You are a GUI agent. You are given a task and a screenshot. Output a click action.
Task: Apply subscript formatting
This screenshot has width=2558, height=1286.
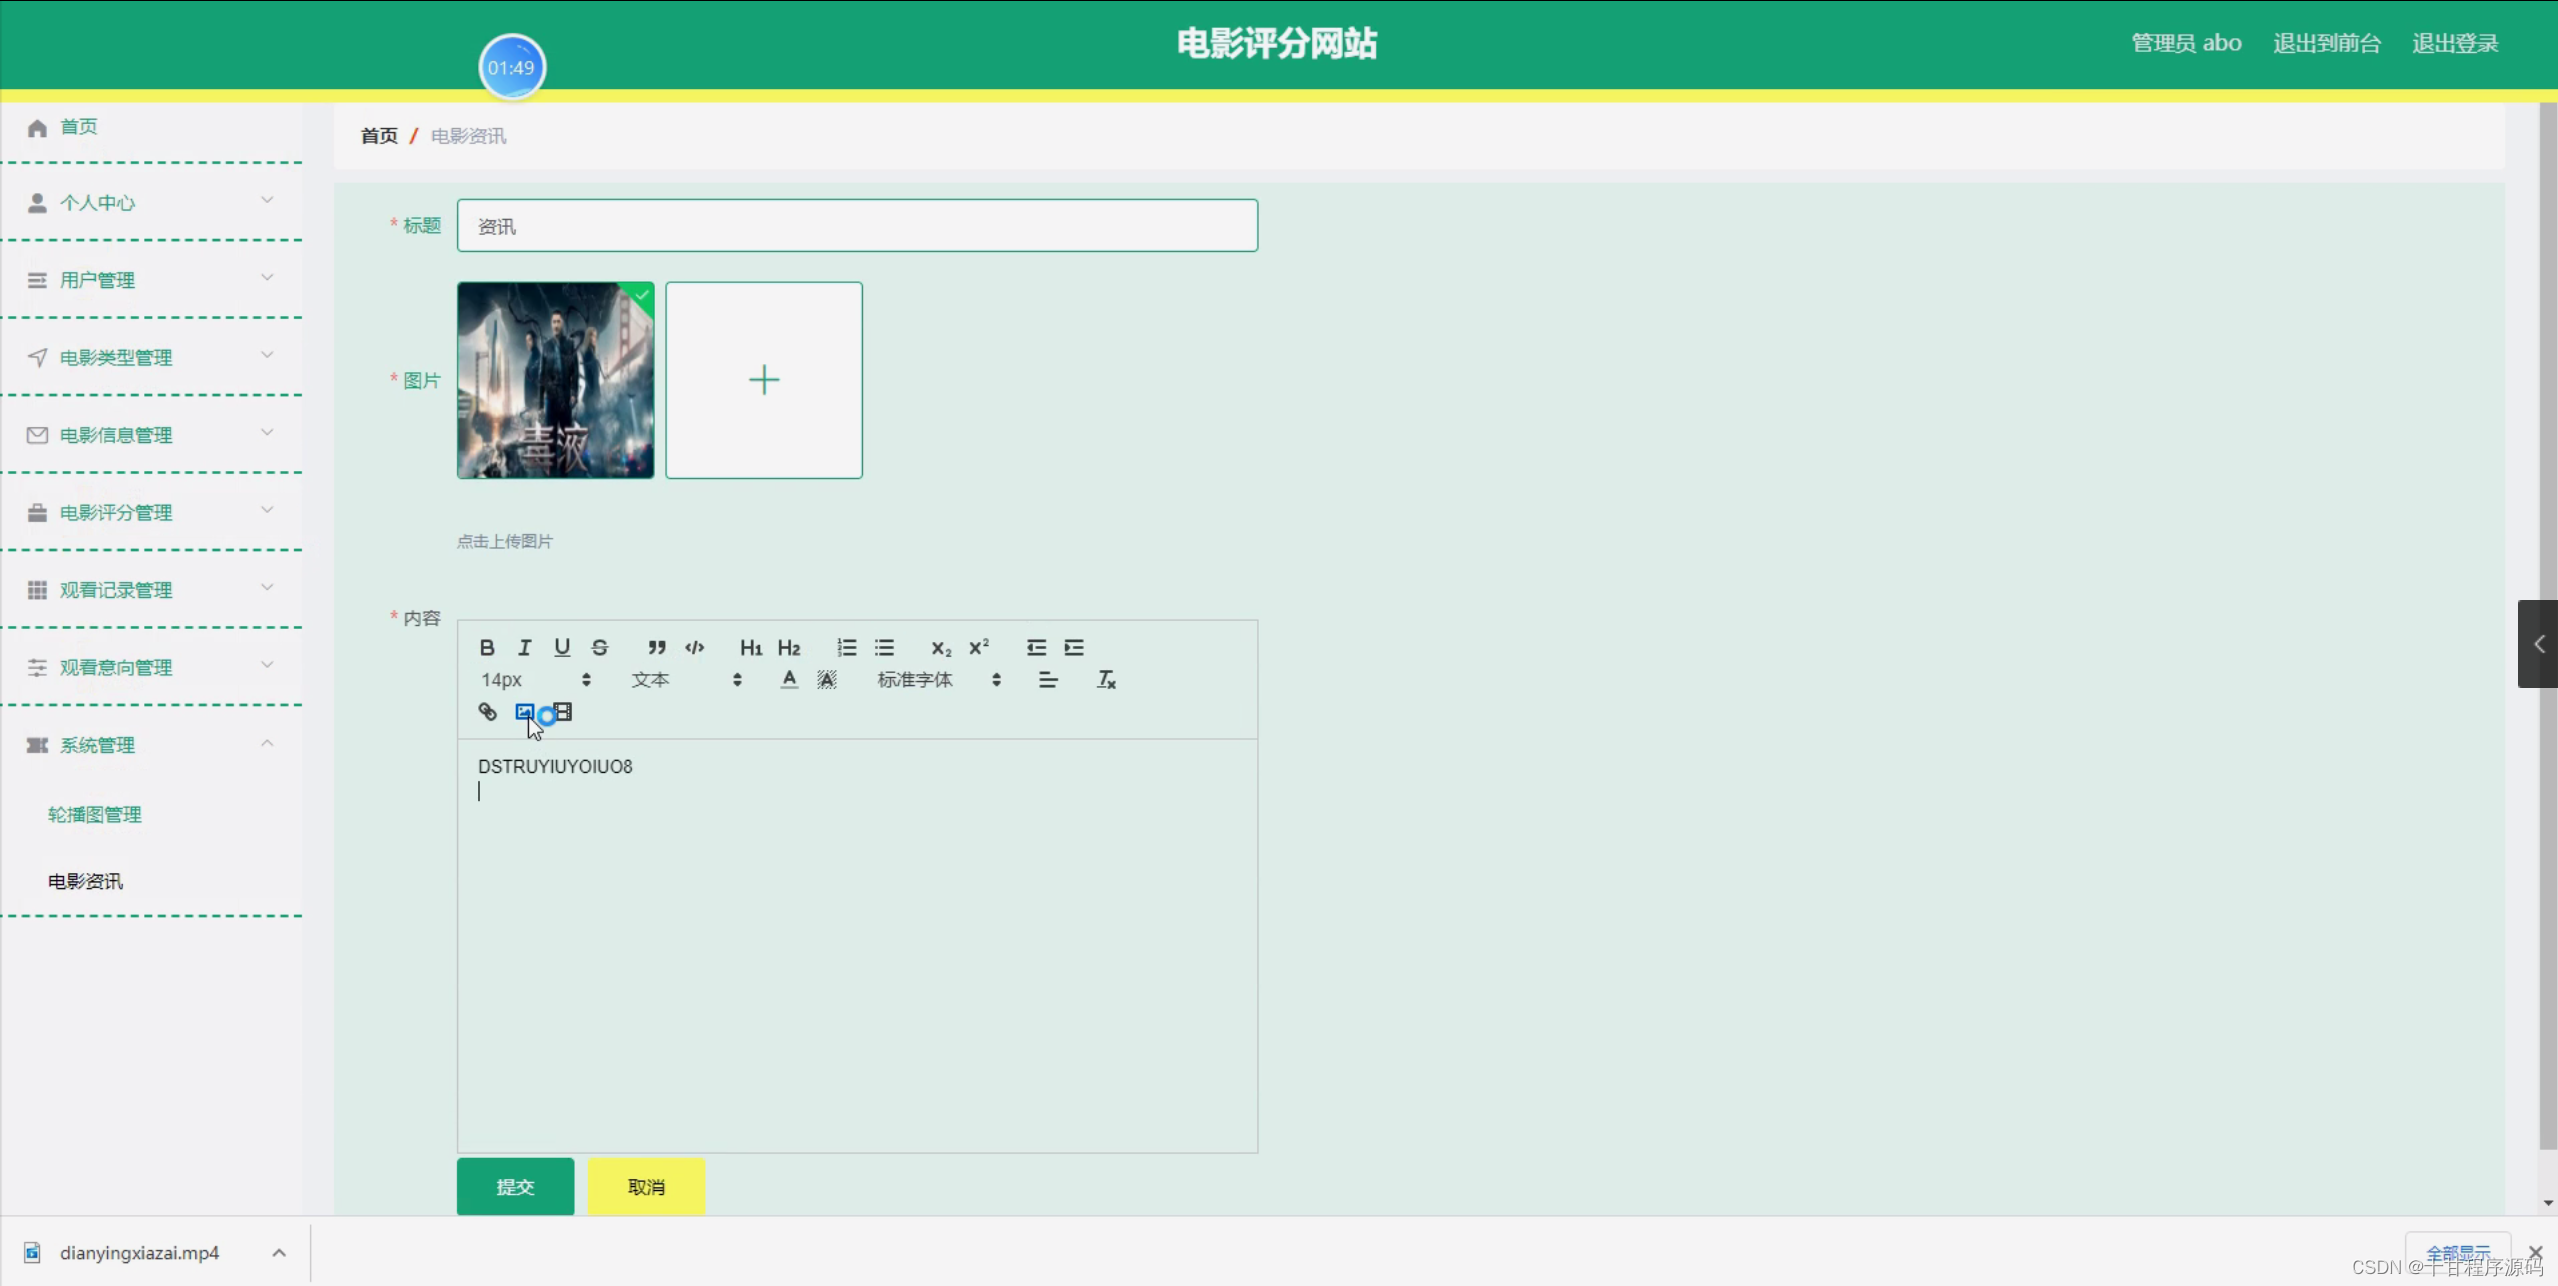(x=940, y=647)
